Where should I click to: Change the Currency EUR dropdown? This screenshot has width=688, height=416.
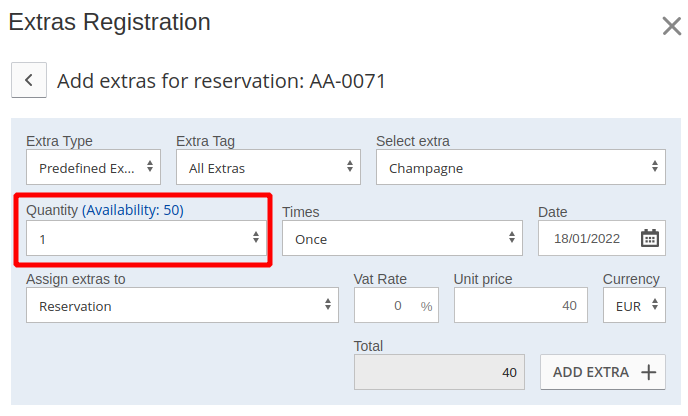click(634, 306)
